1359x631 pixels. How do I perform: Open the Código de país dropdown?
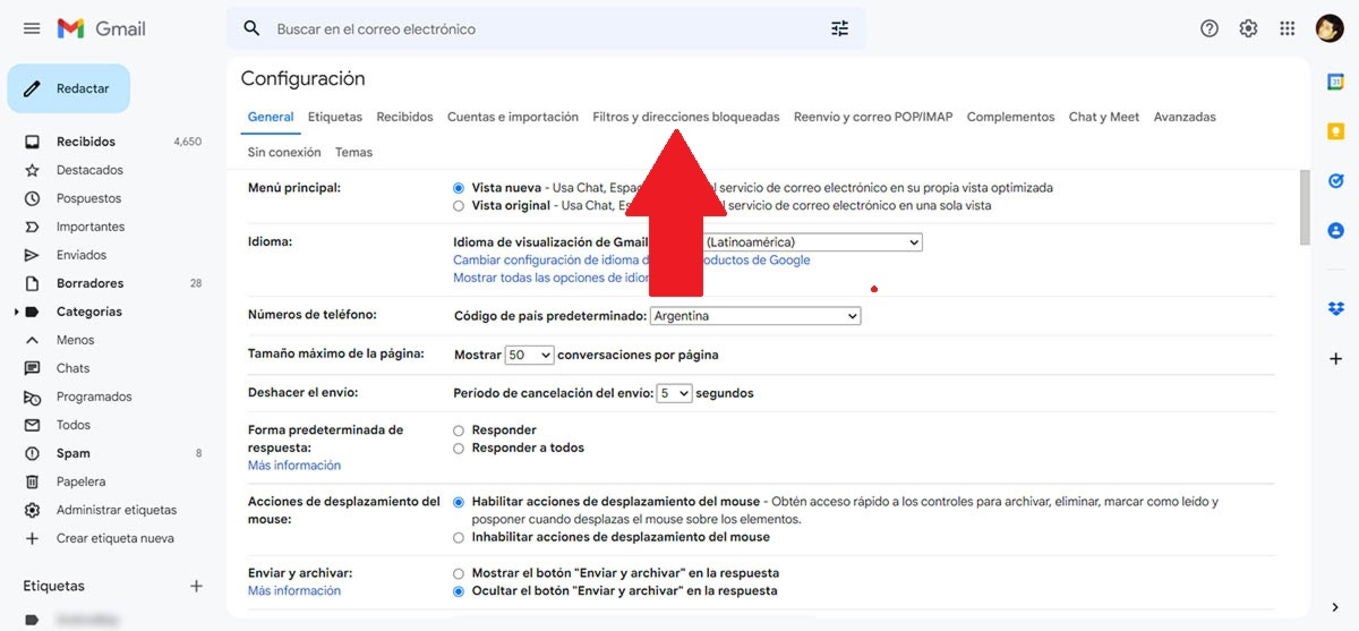pos(755,315)
